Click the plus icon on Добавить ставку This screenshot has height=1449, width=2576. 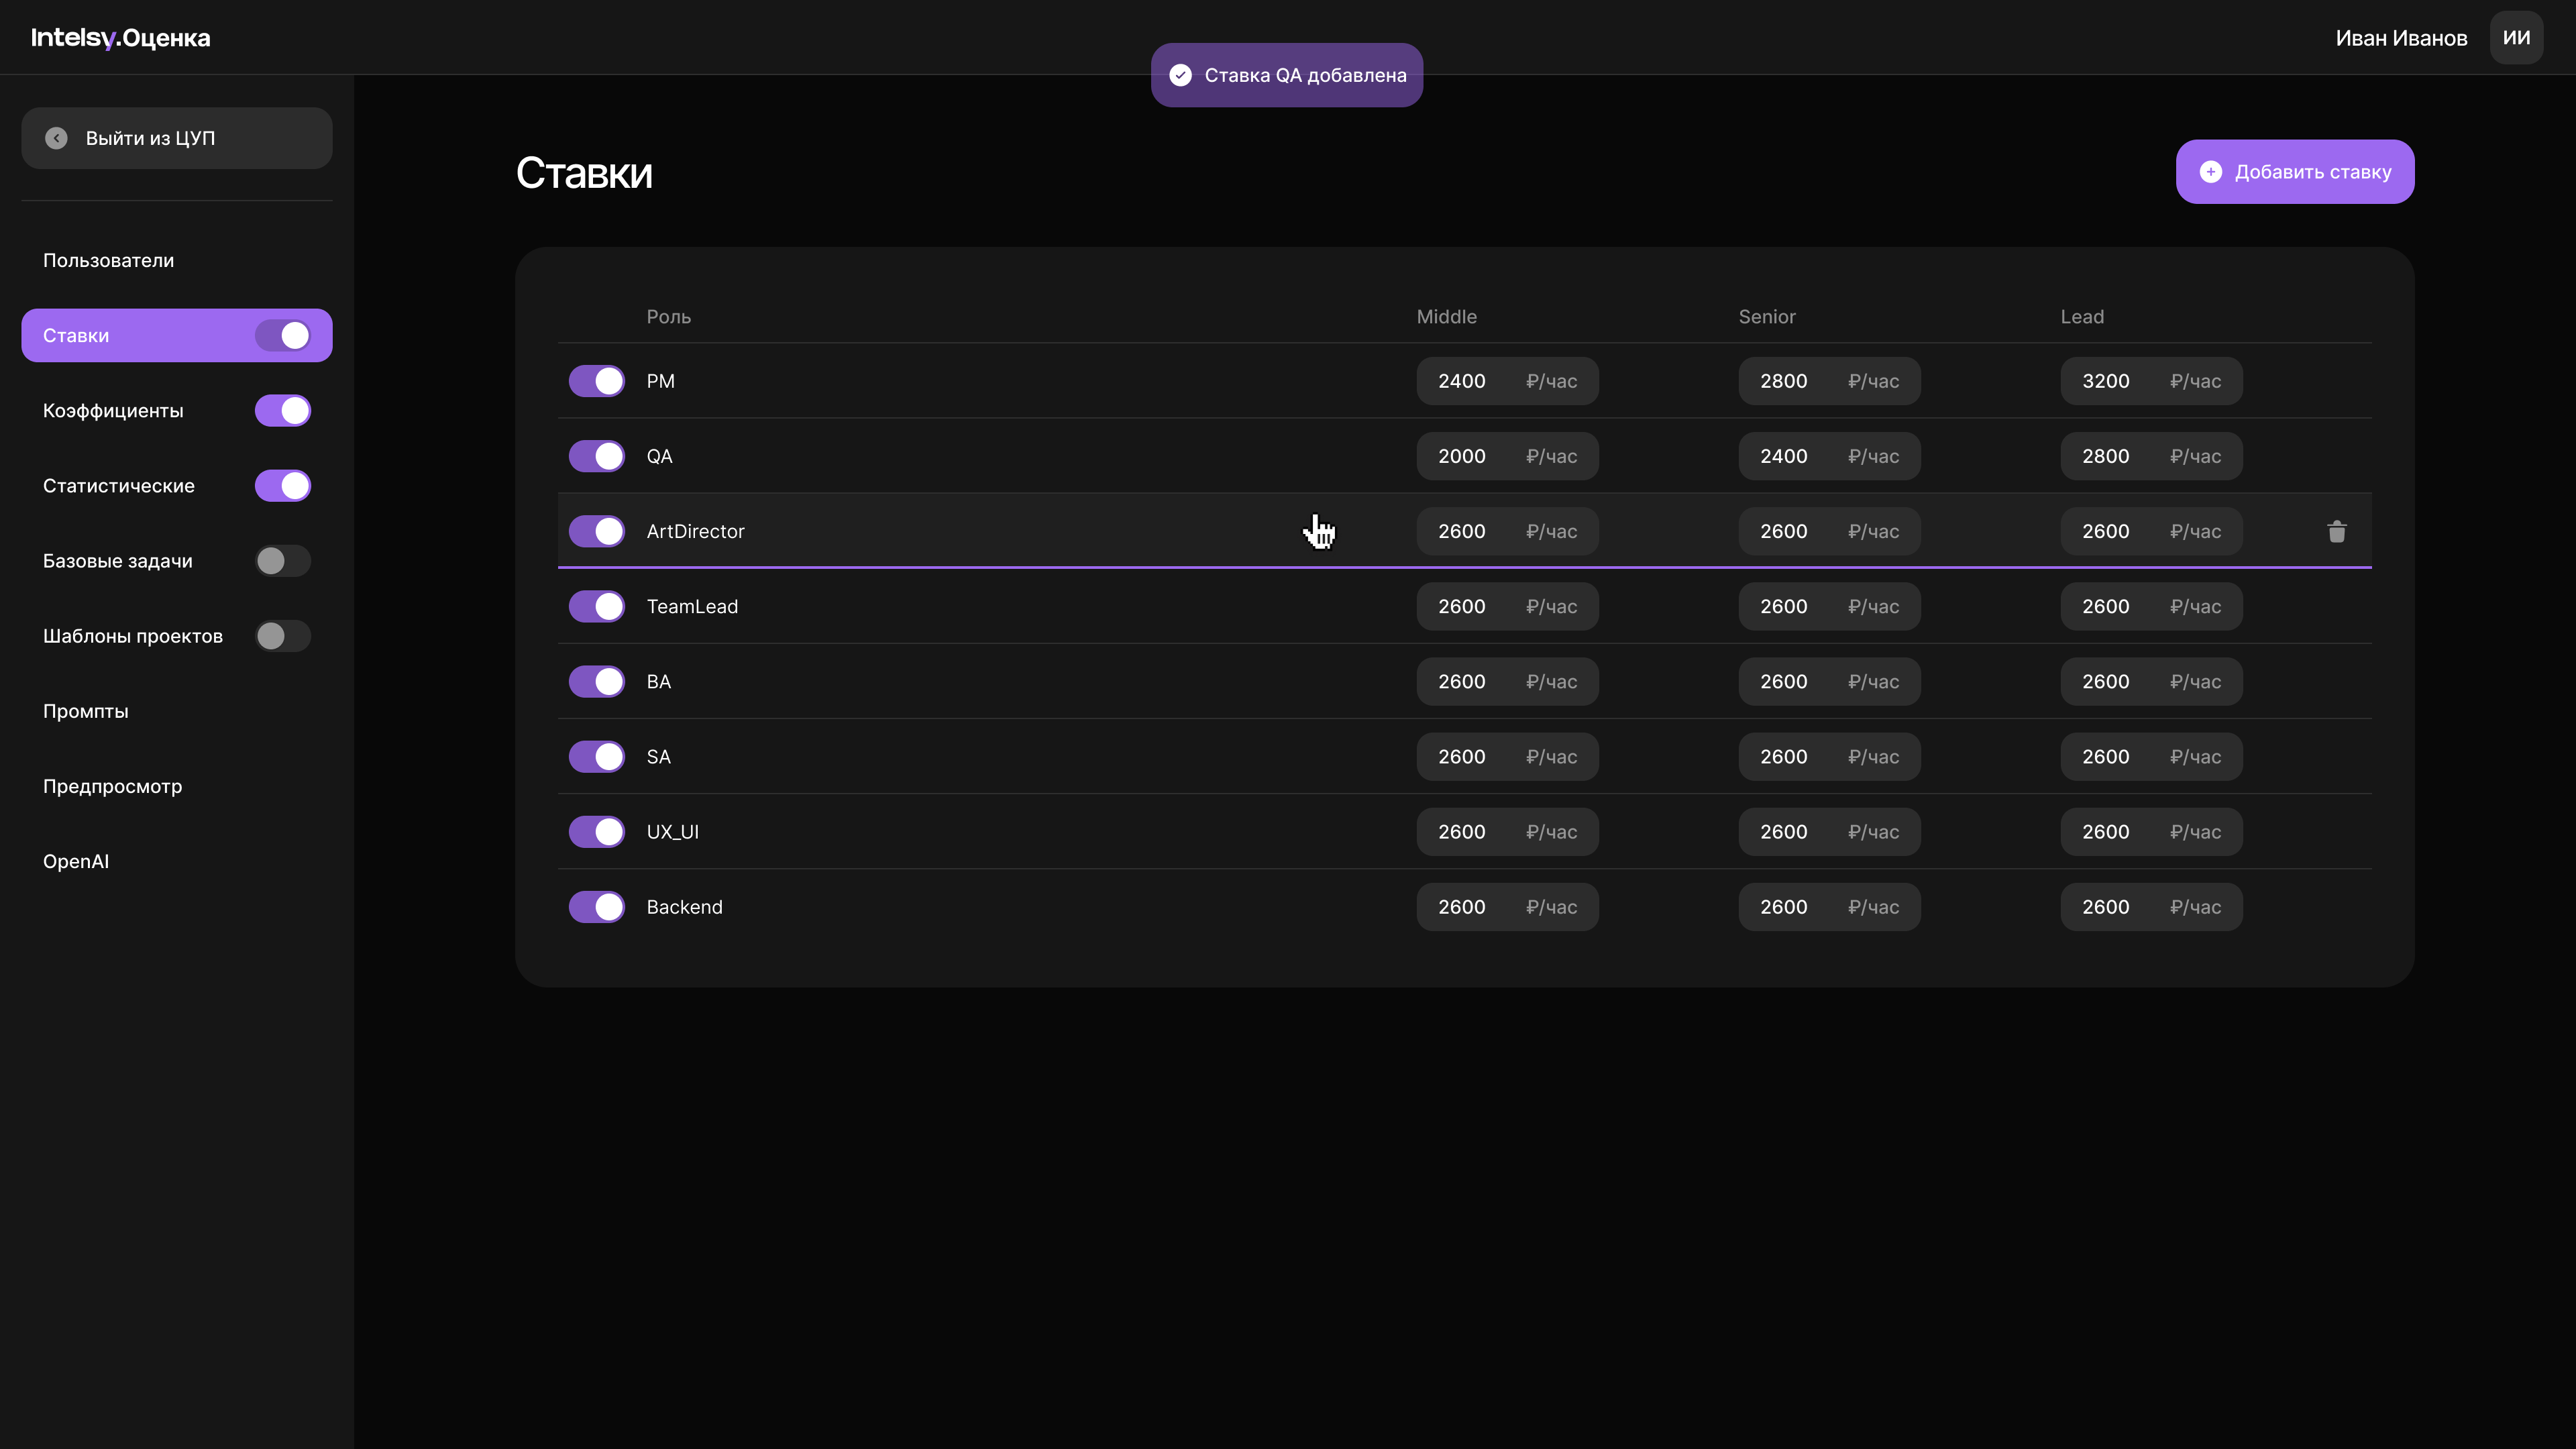(2210, 172)
